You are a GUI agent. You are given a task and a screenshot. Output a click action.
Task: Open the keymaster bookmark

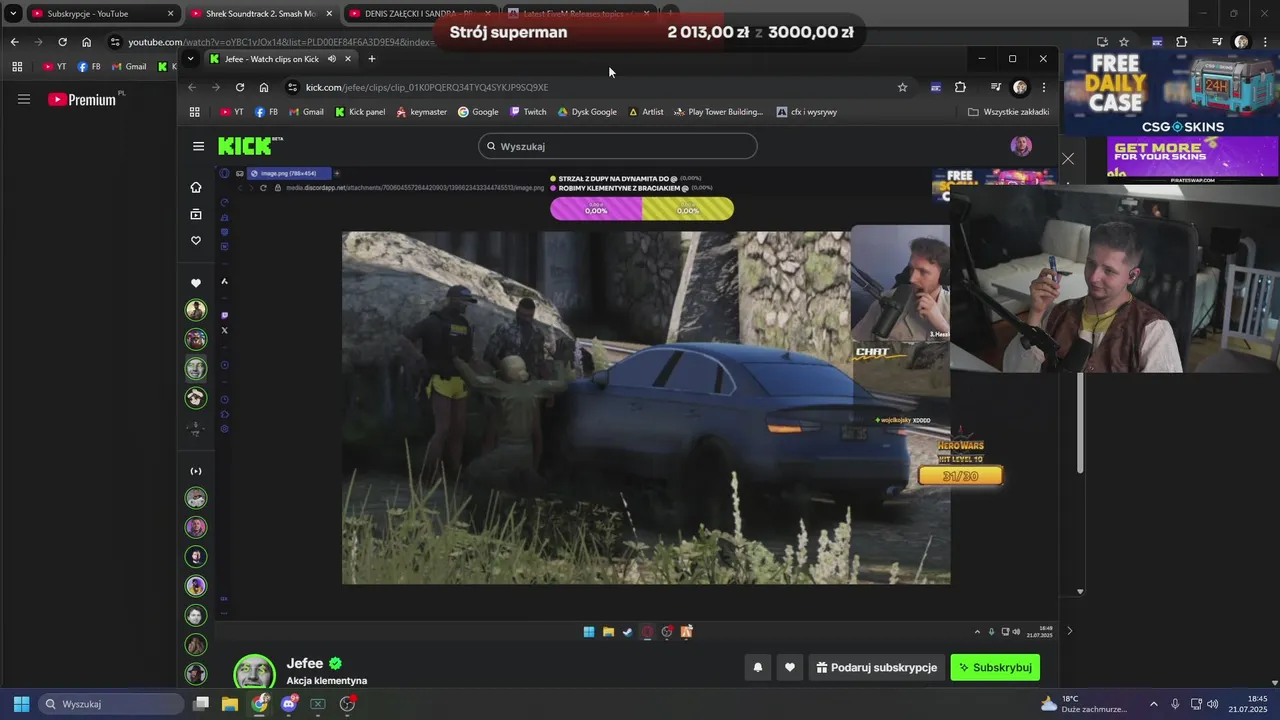pos(421,112)
